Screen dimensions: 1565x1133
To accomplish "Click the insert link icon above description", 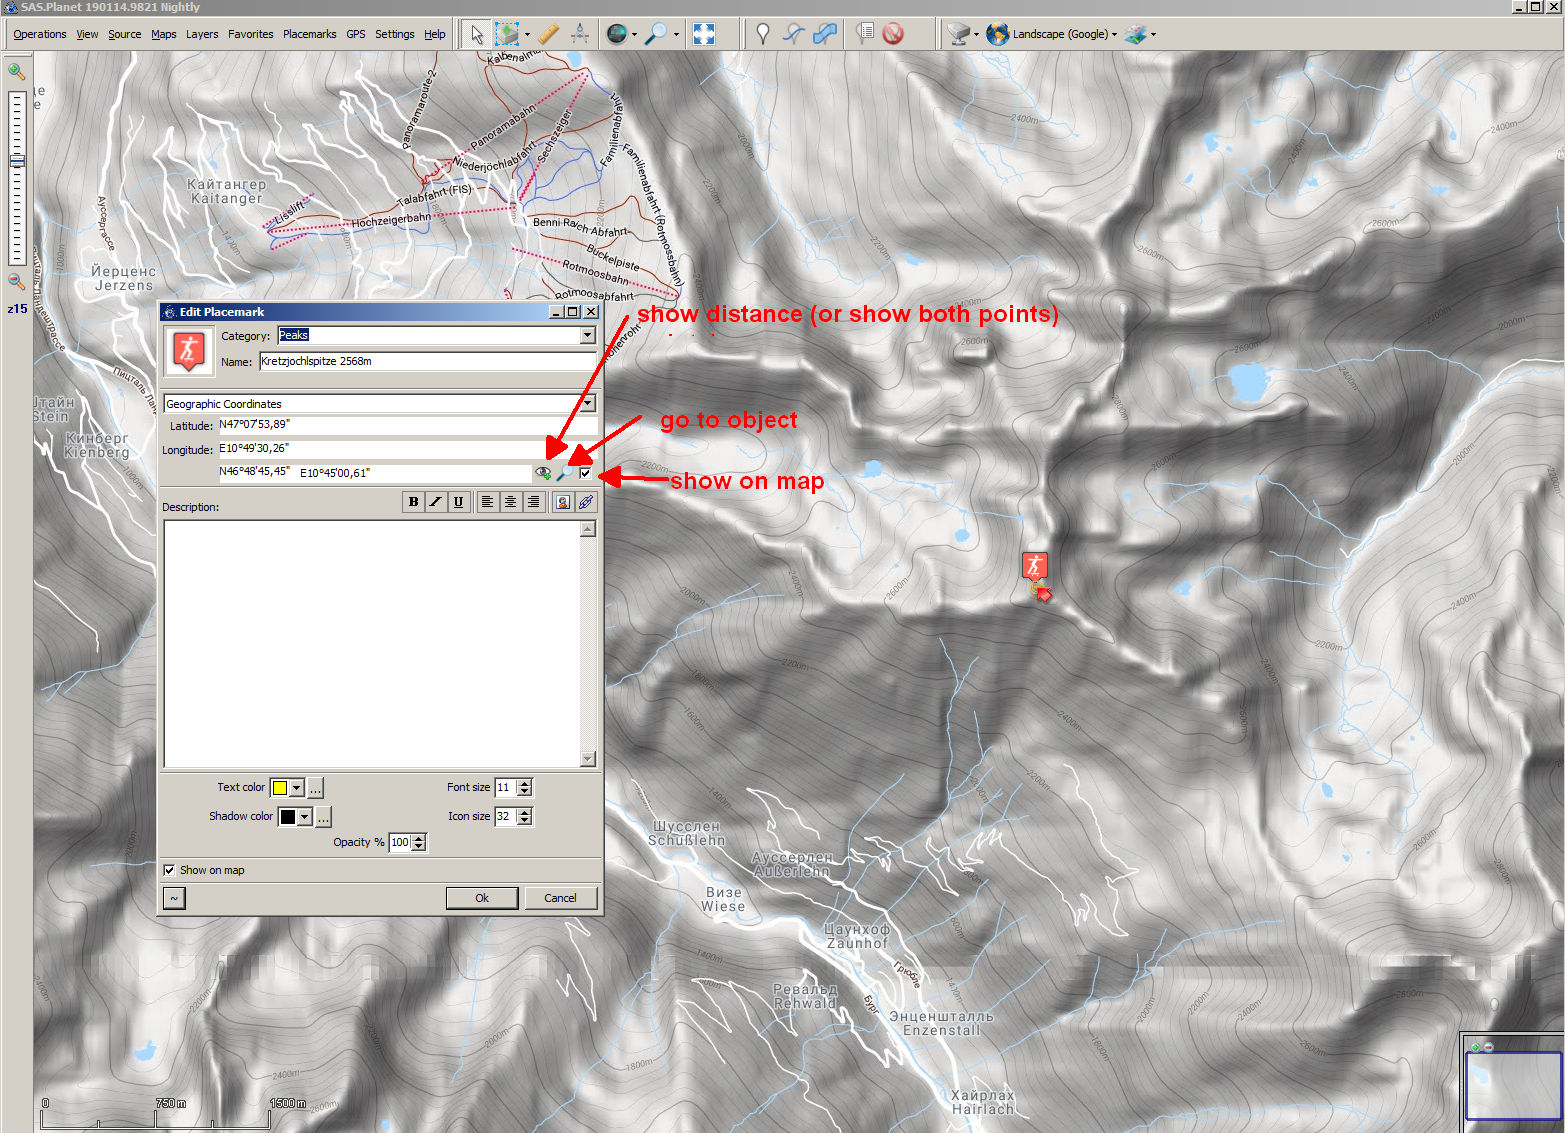I will click(x=586, y=502).
